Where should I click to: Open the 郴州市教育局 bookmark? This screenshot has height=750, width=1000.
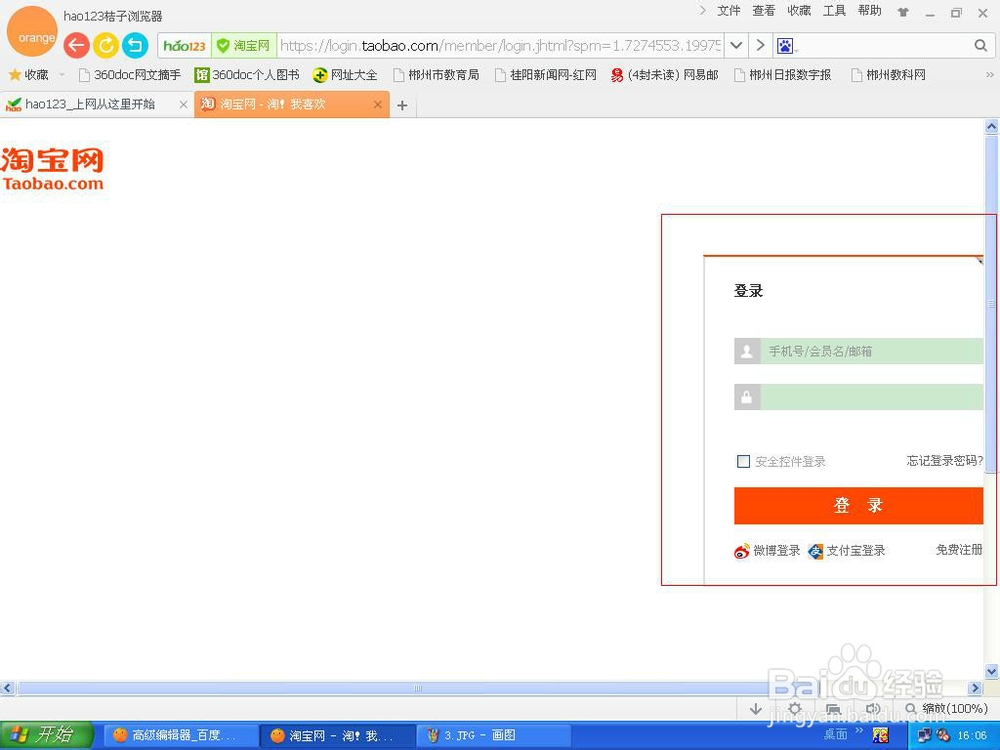[436, 75]
